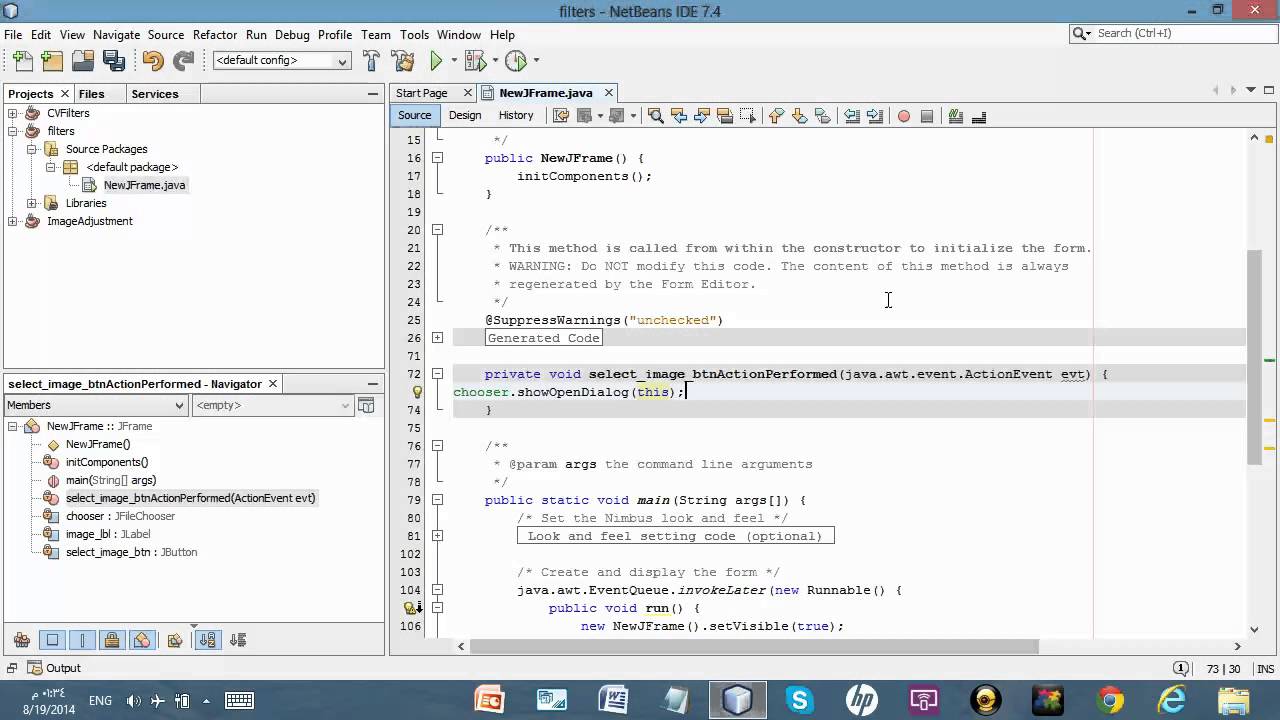The width and height of the screenshot is (1280, 720).
Task: Open the Tools menu
Action: tap(414, 34)
